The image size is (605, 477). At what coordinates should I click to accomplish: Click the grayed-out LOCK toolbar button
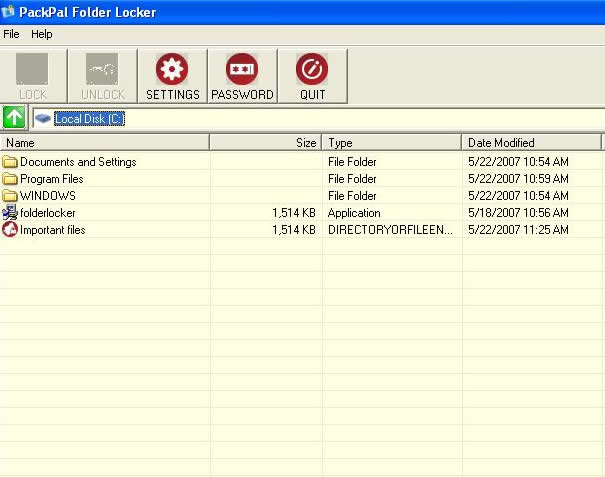pos(33,76)
